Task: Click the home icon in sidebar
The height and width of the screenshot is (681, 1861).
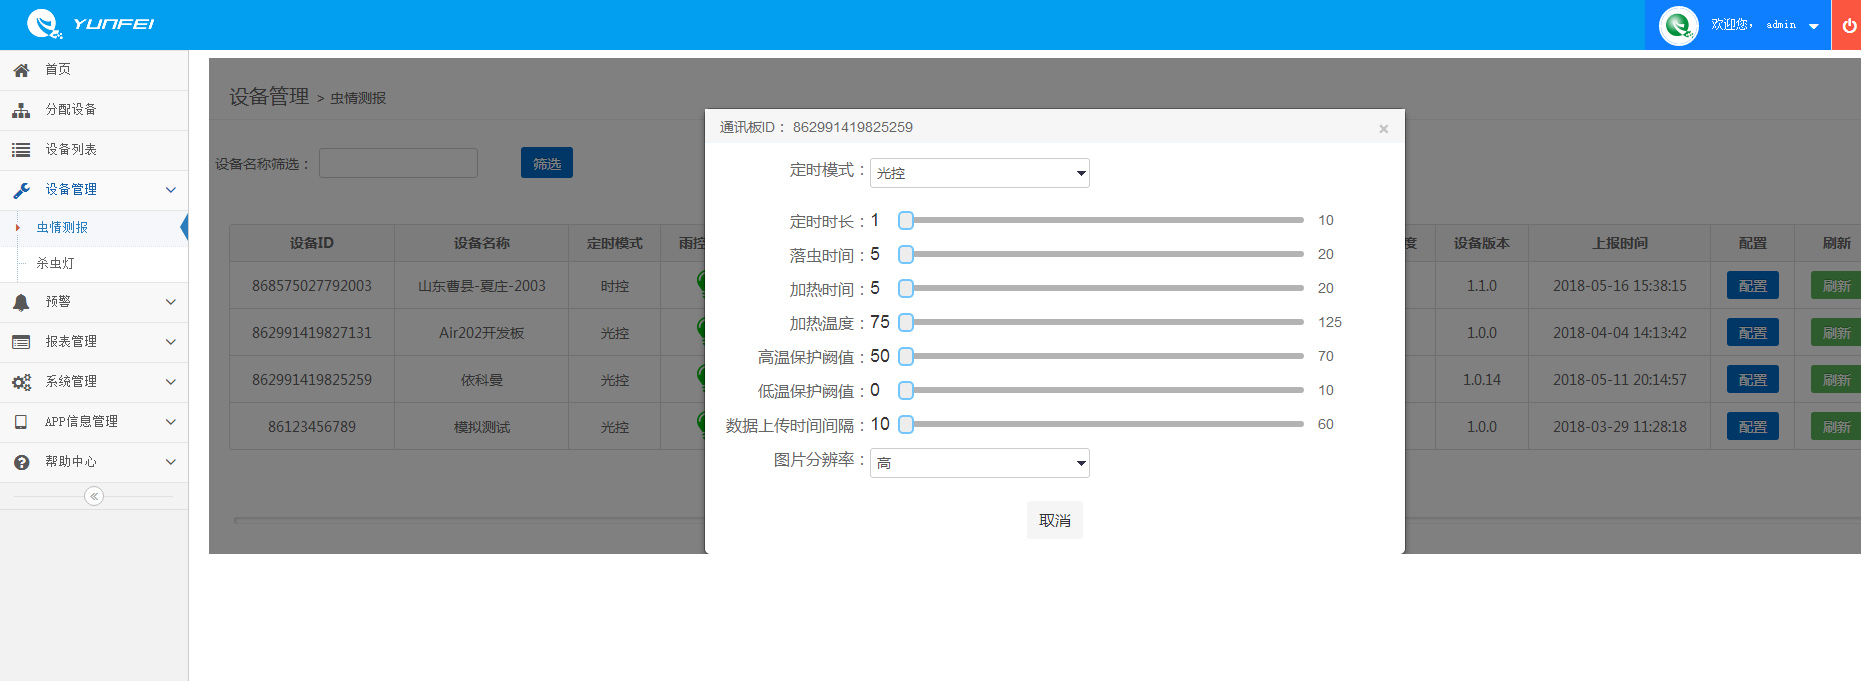Action: (21, 70)
